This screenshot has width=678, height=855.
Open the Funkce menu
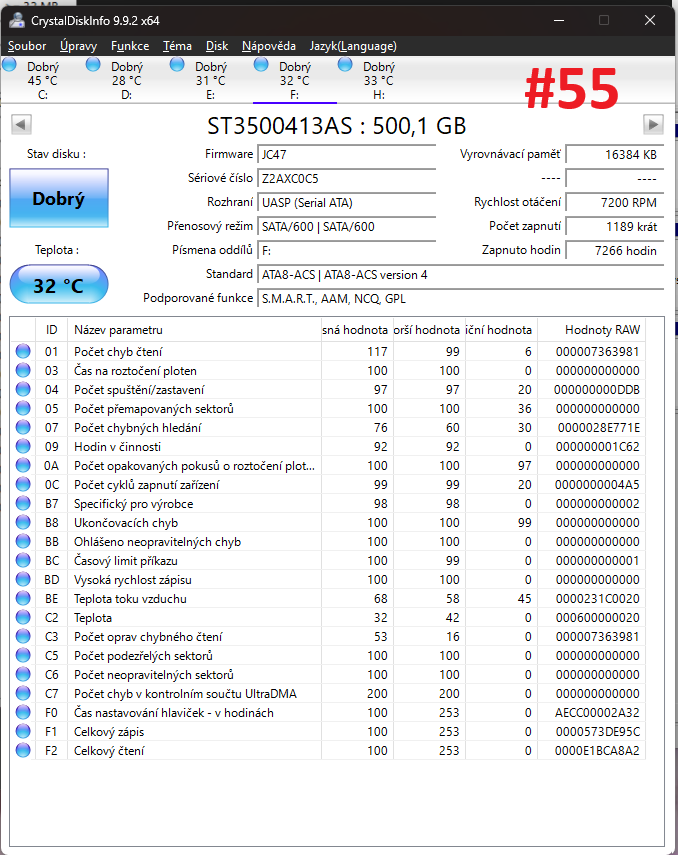pyautogui.click(x=130, y=46)
